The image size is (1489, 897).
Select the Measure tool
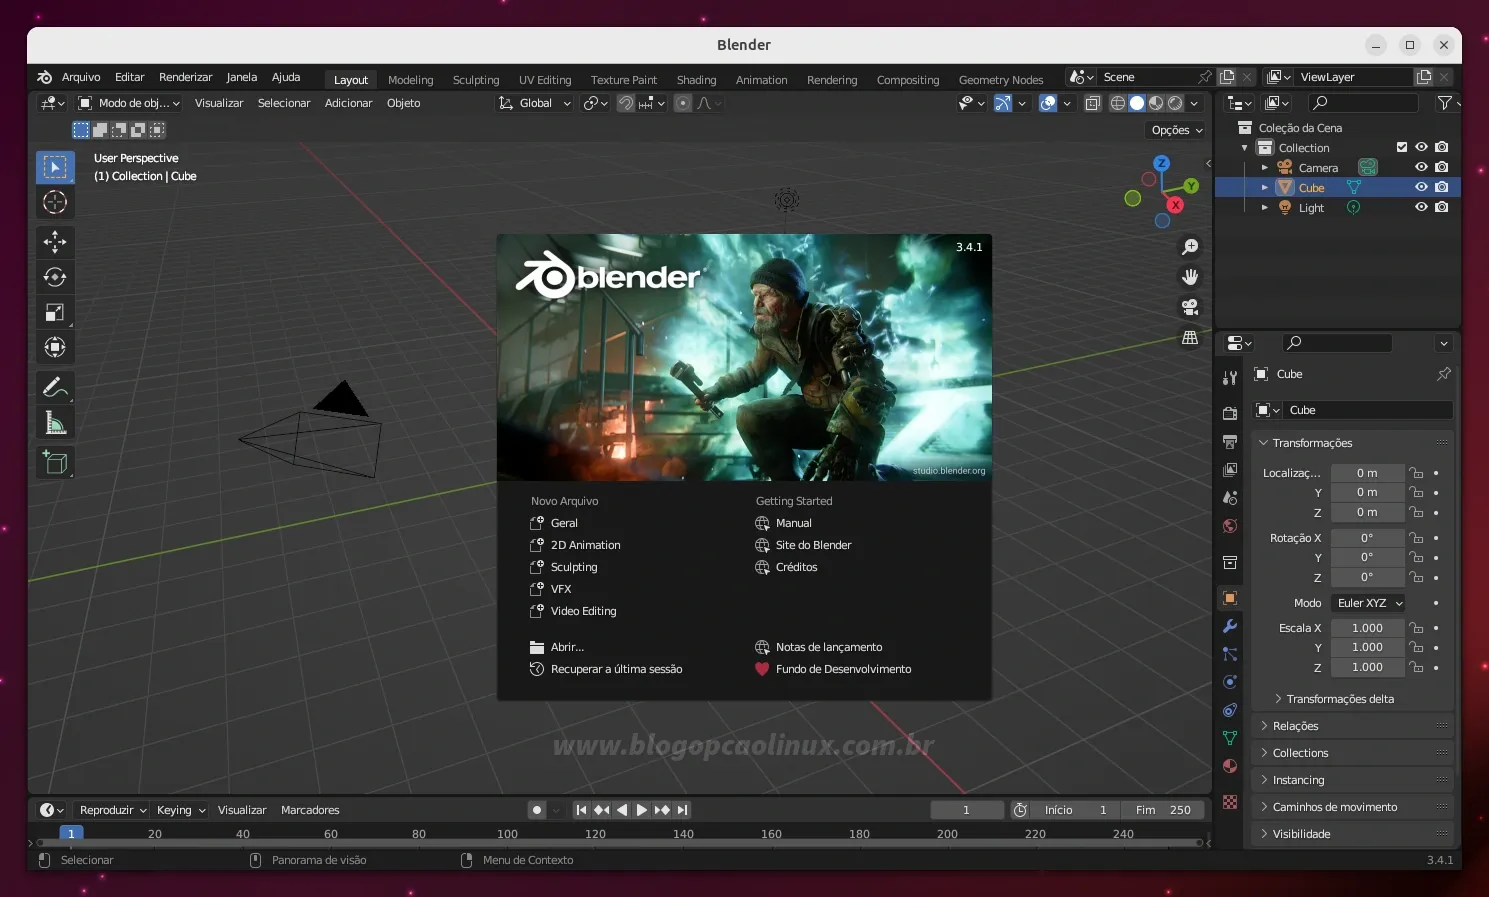click(x=55, y=423)
